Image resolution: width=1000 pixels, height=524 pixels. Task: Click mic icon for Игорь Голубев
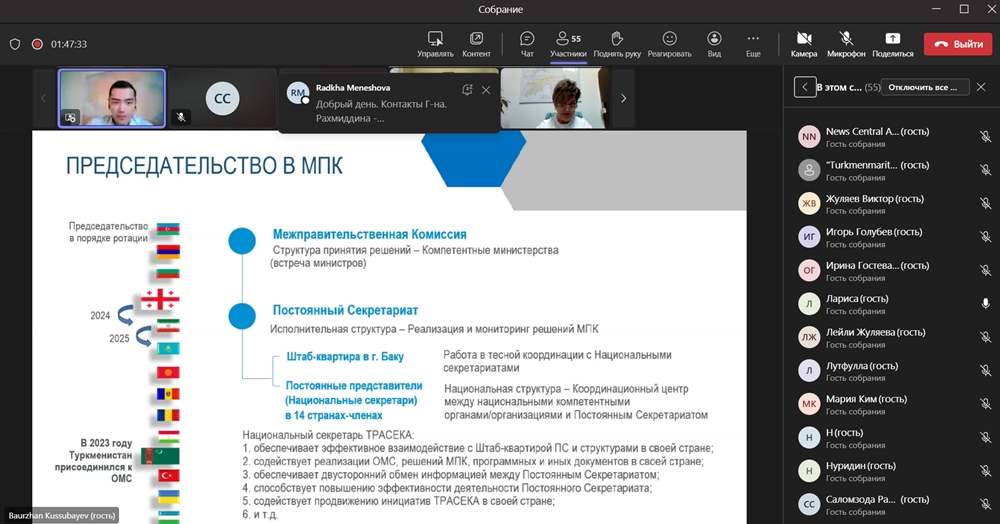[985, 237]
